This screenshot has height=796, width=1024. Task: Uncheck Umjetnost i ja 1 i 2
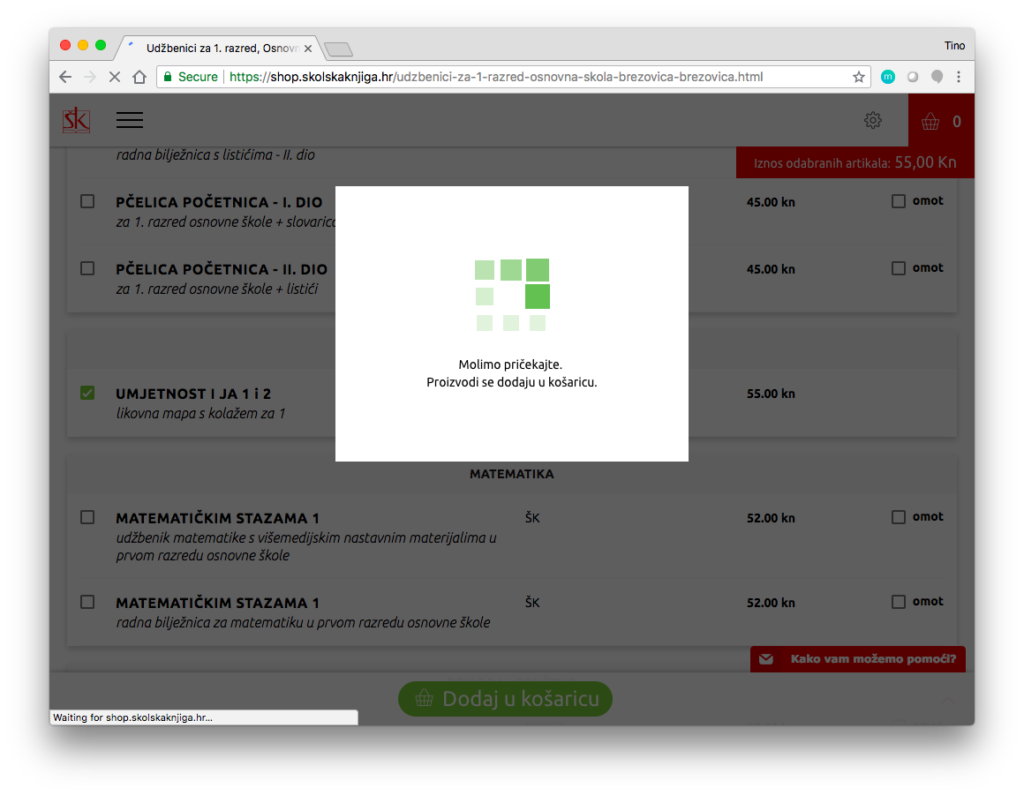87,393
